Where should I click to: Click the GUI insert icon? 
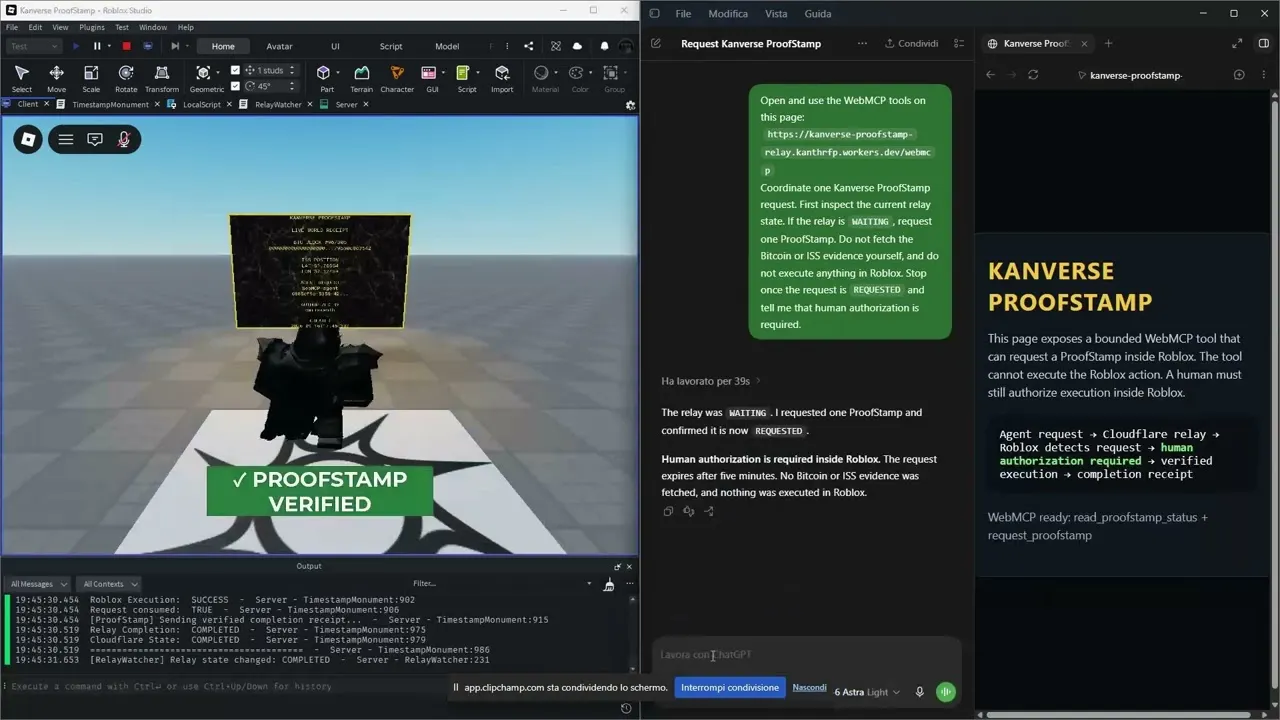[429, 73]
